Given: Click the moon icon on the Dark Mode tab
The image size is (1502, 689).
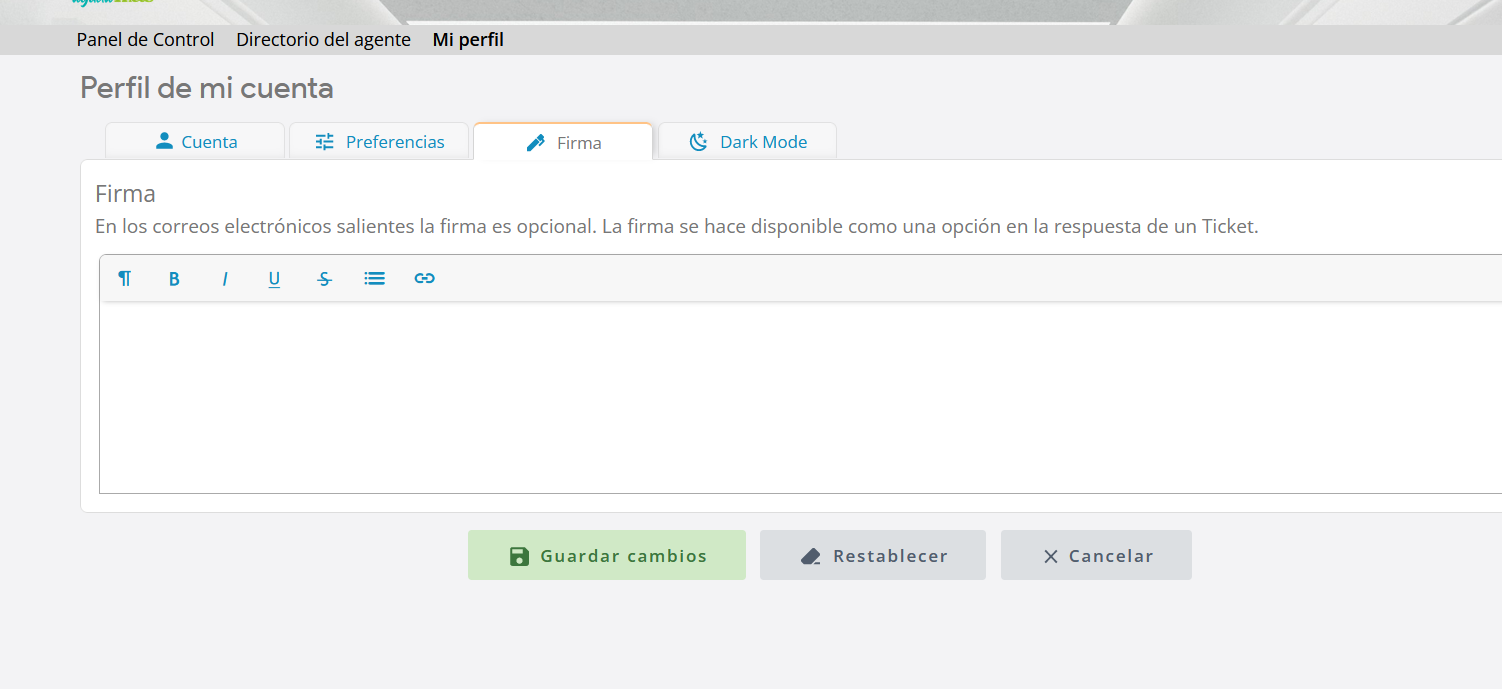Looking at the screenshot, I should 699,142.
